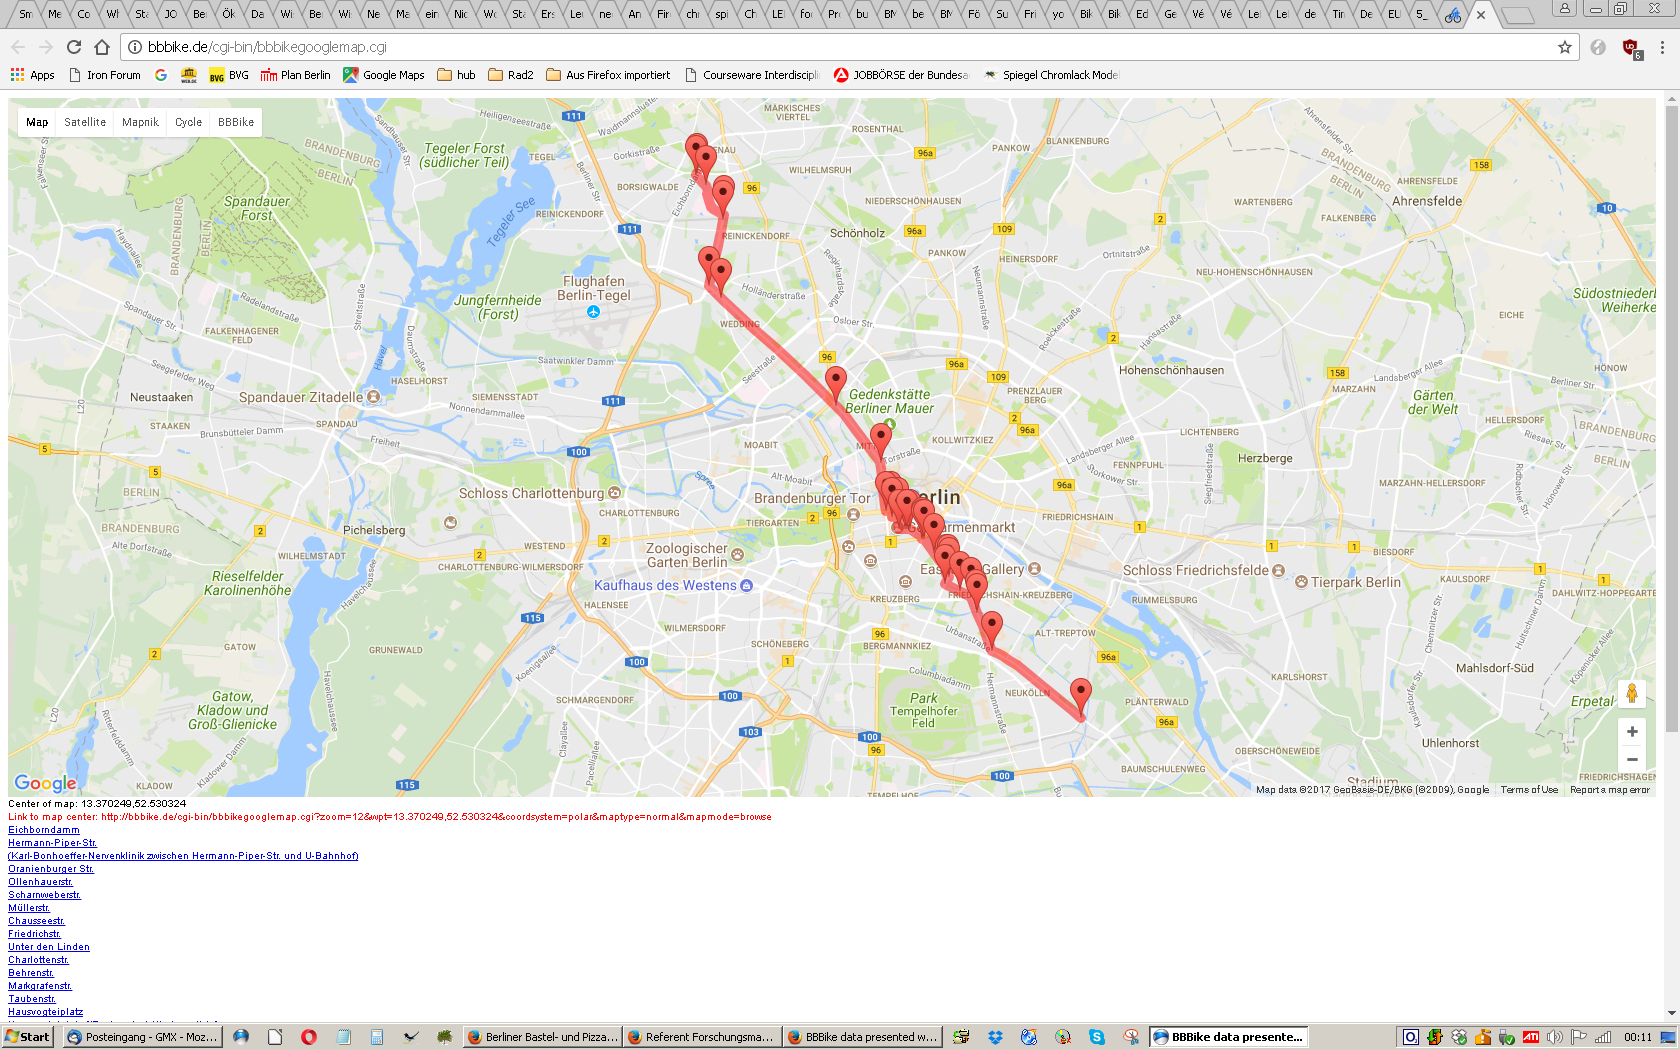The width and height of the screenshot is (1680, 1050).
Task: Reload the page with the refresh icon
Action: pos(74,47)
